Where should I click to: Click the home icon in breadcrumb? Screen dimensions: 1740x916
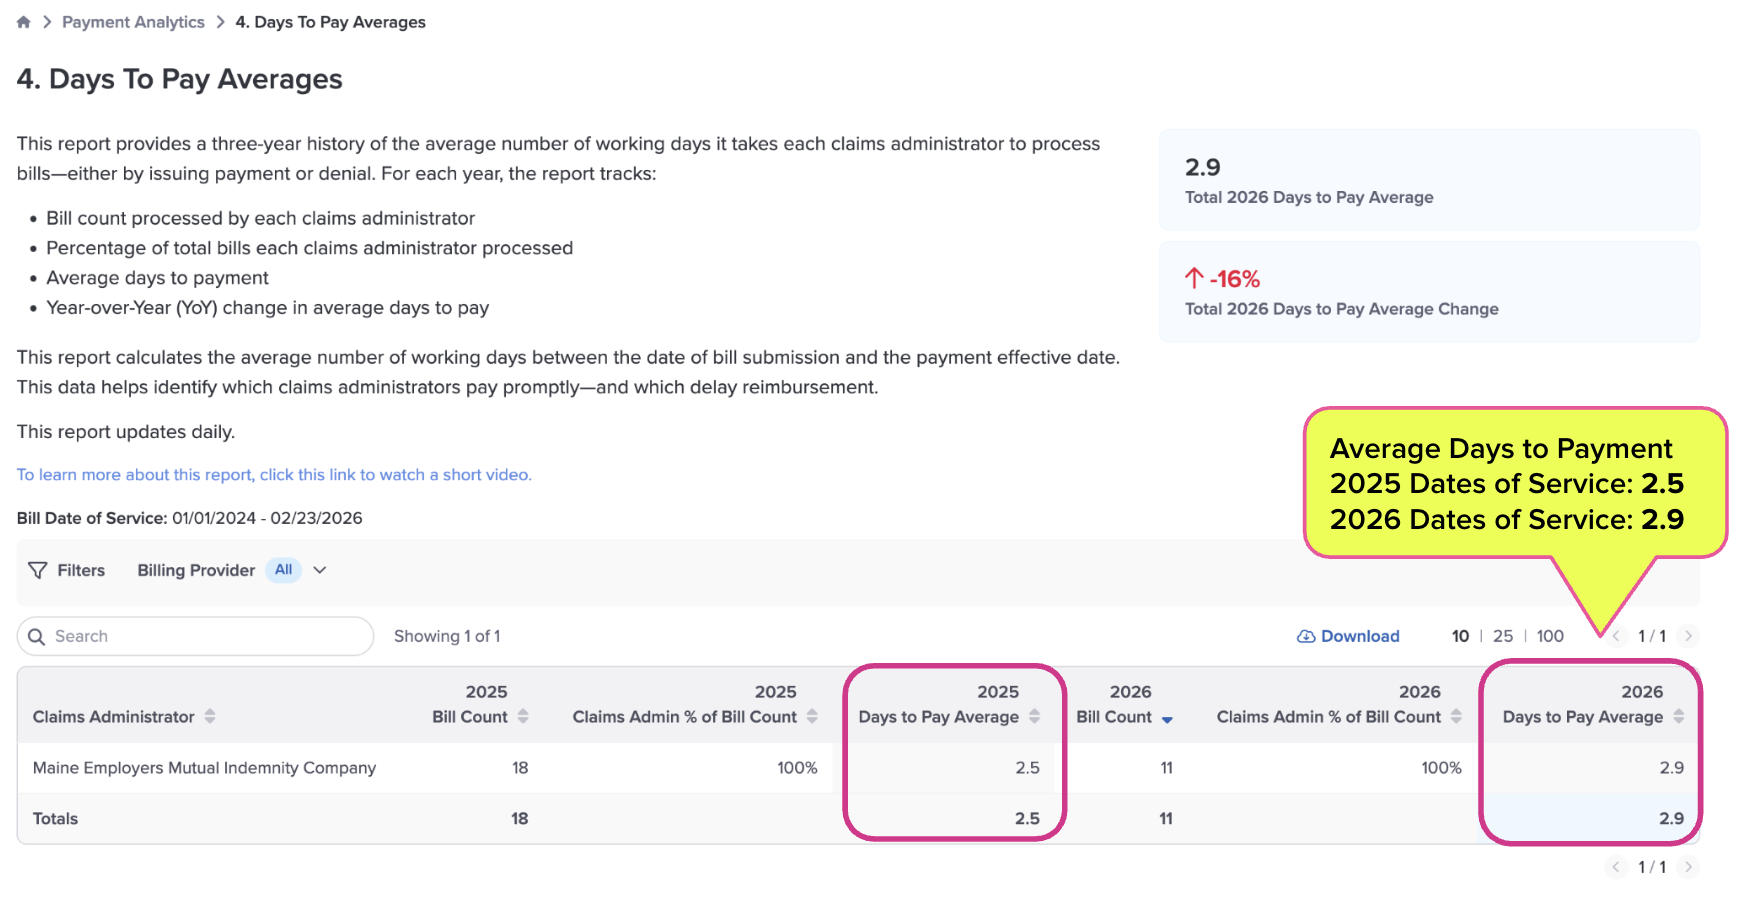(24, 22)
